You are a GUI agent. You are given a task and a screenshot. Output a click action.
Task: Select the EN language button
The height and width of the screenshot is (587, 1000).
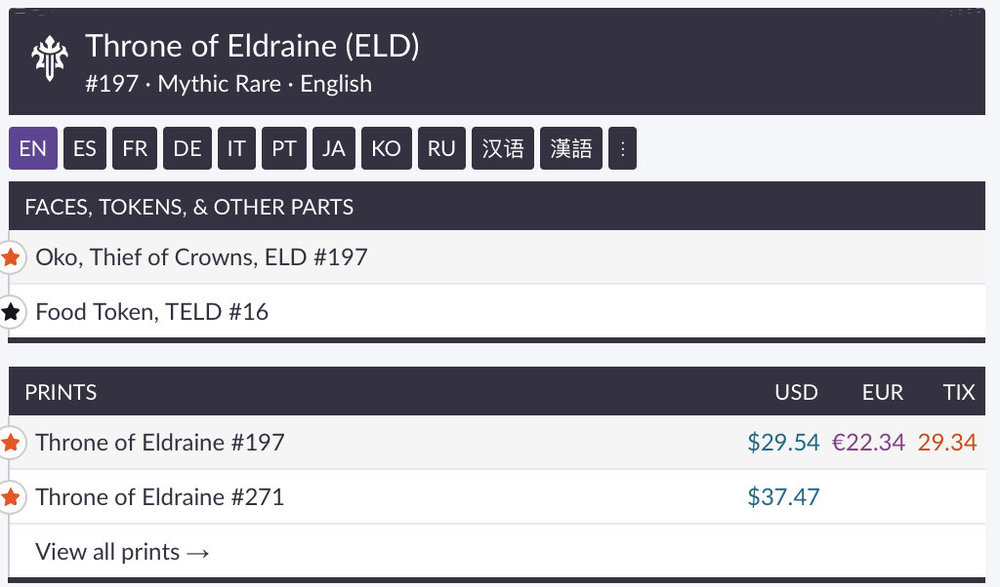33,149
